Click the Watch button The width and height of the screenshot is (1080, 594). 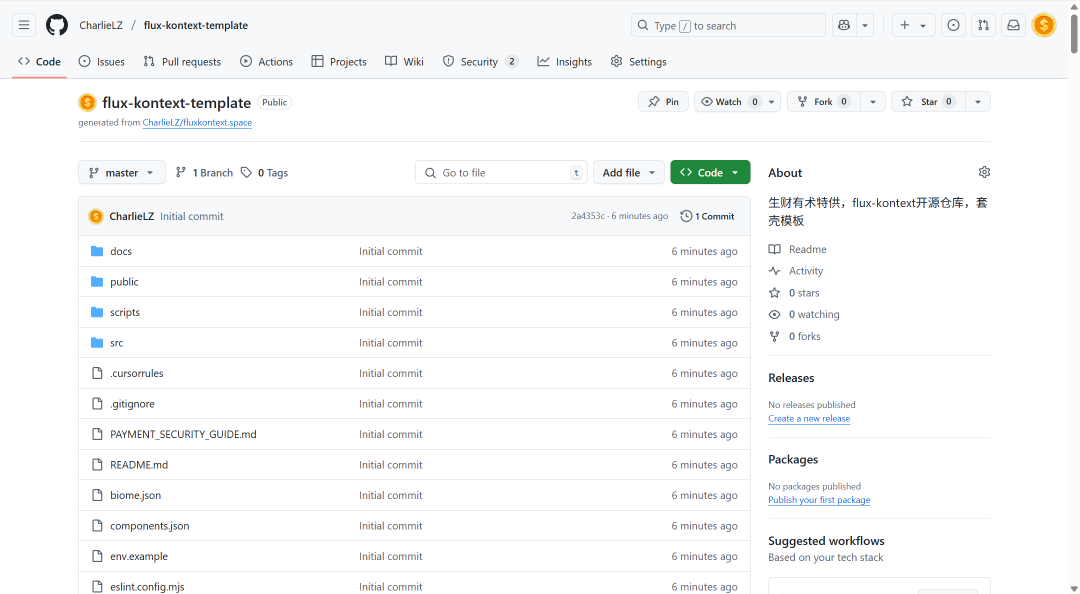pyautogui.click(x=730, y=101)
